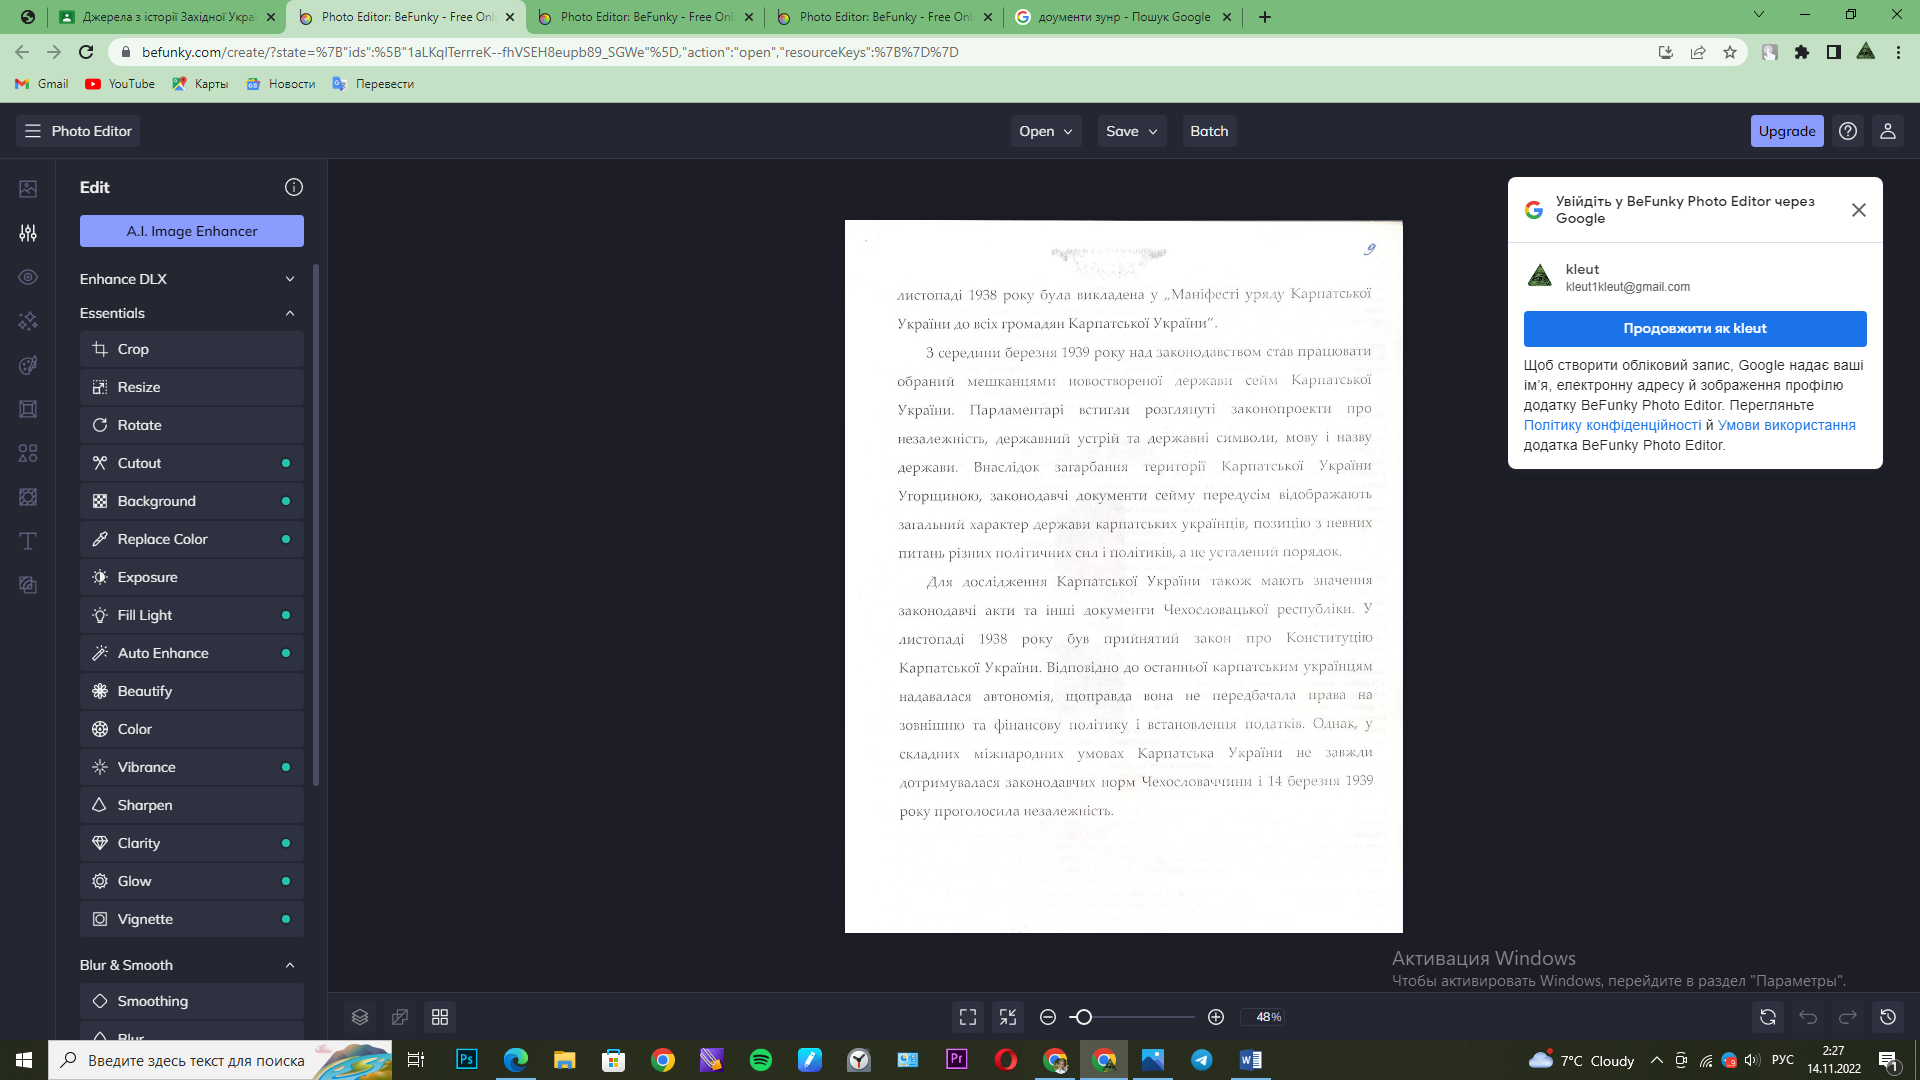The height and width of the screenshot is (1080, 1920).
Task: Open the Touch Up eye sidebar icon
Action: tap(28, 277)
